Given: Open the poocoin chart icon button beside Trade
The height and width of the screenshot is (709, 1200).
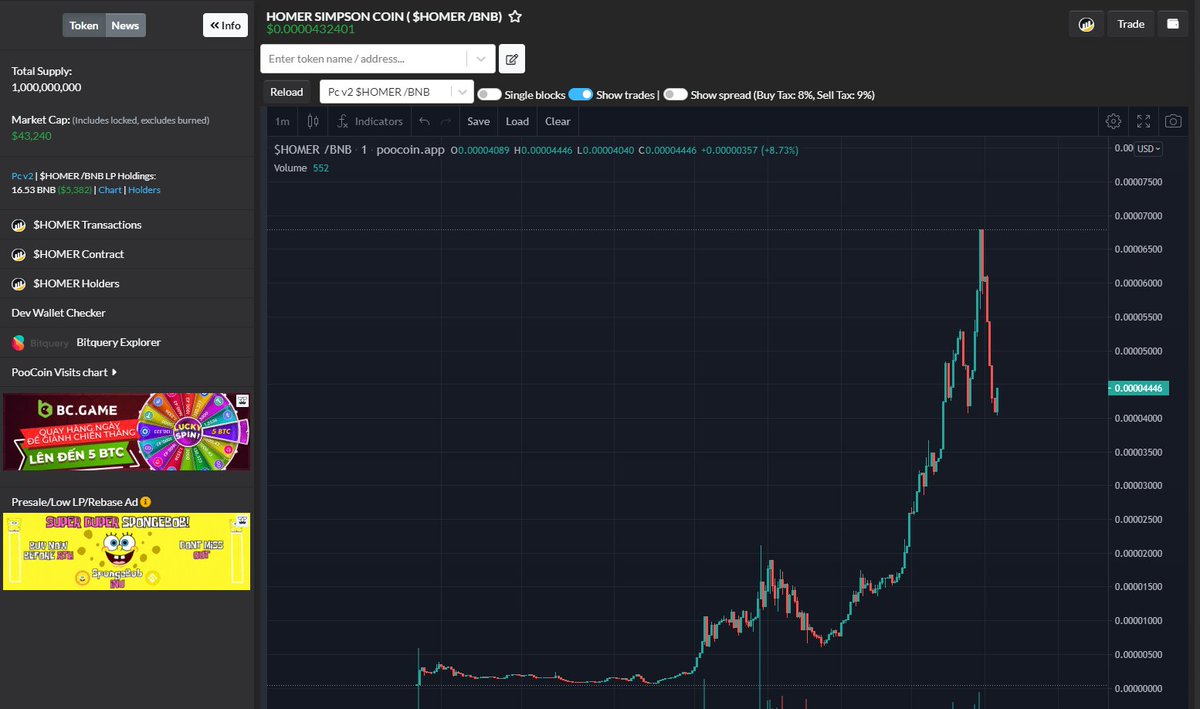Looking at the screenshot, I should point(1086,24).
